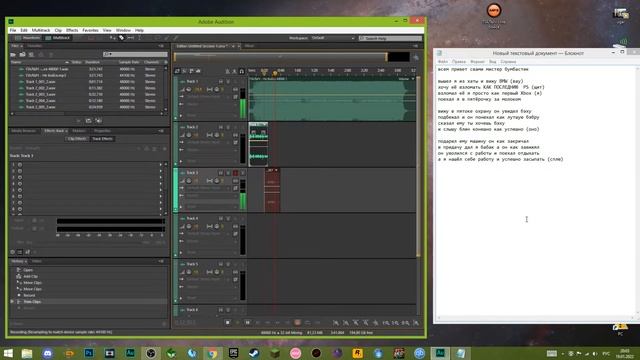Open effects rack slot 5 arrow menu
The width and height of the screenshot is (640, 360).
coord(160,190)
